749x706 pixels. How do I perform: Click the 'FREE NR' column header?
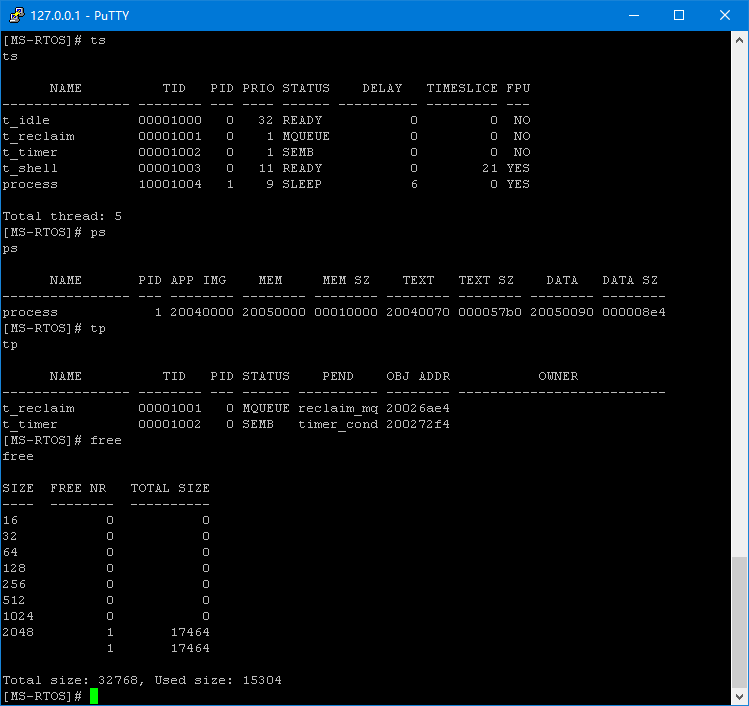point(78,488)
